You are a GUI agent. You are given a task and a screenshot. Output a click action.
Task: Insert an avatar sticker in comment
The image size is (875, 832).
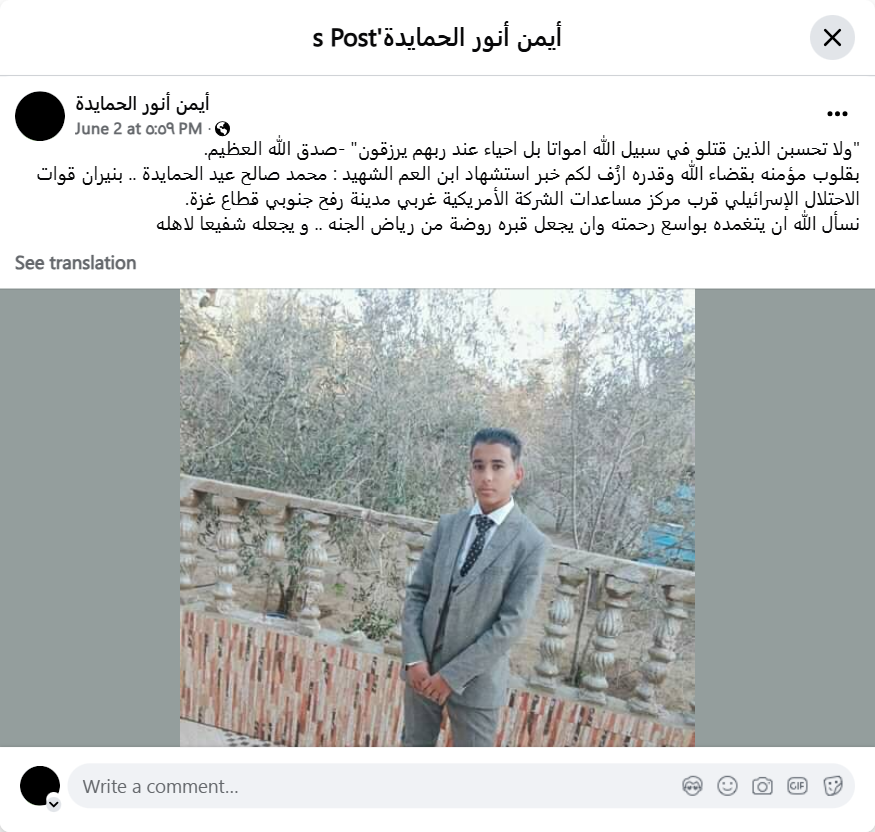tap(692, 786)
